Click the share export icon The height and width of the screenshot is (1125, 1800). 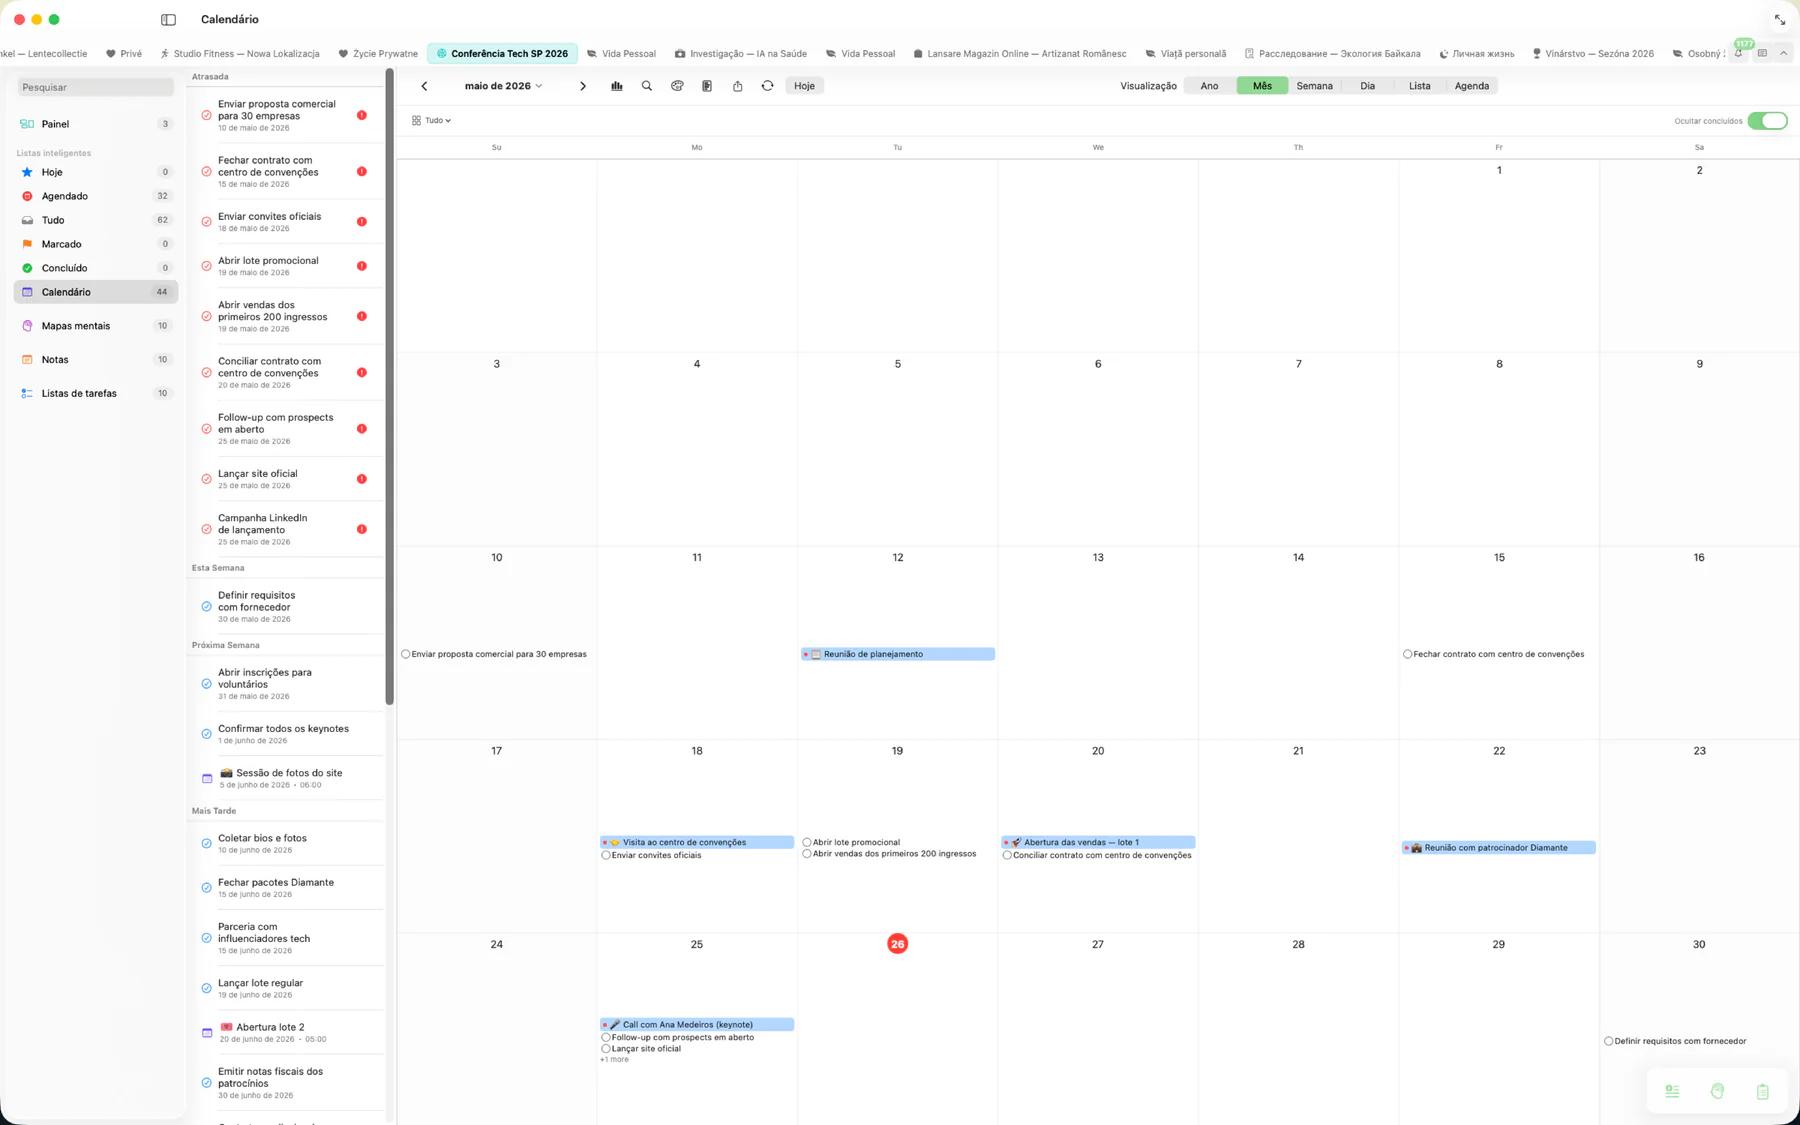coord(737,86)
